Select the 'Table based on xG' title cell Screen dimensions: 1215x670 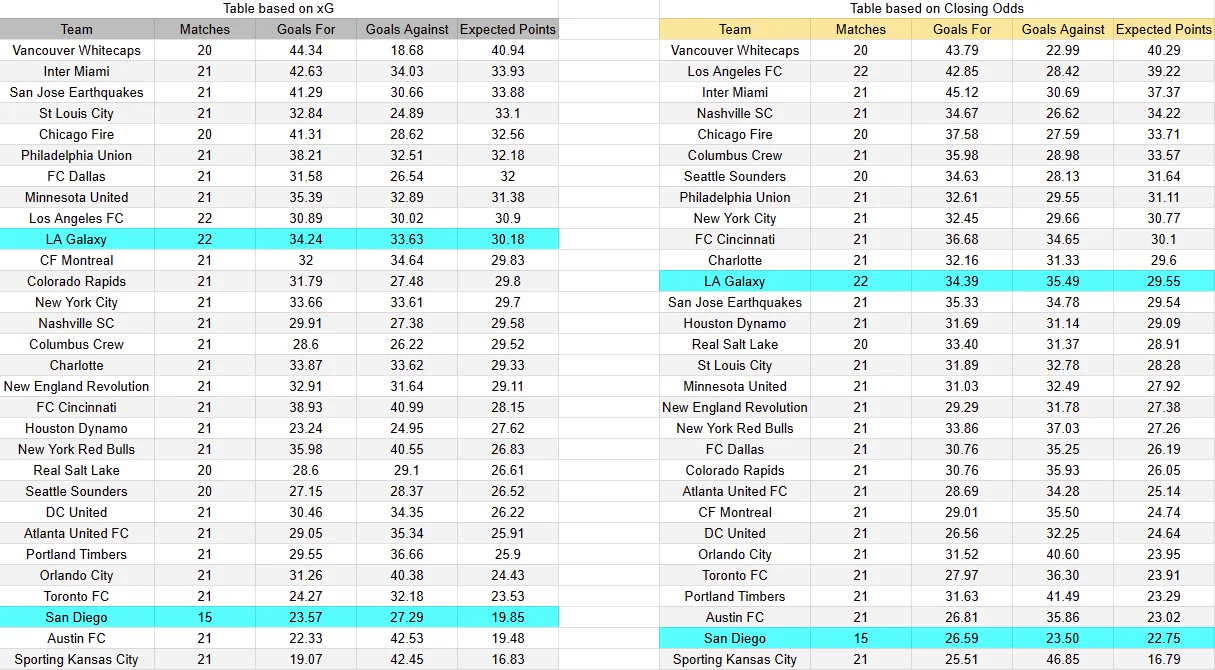(x=279, y=8)
